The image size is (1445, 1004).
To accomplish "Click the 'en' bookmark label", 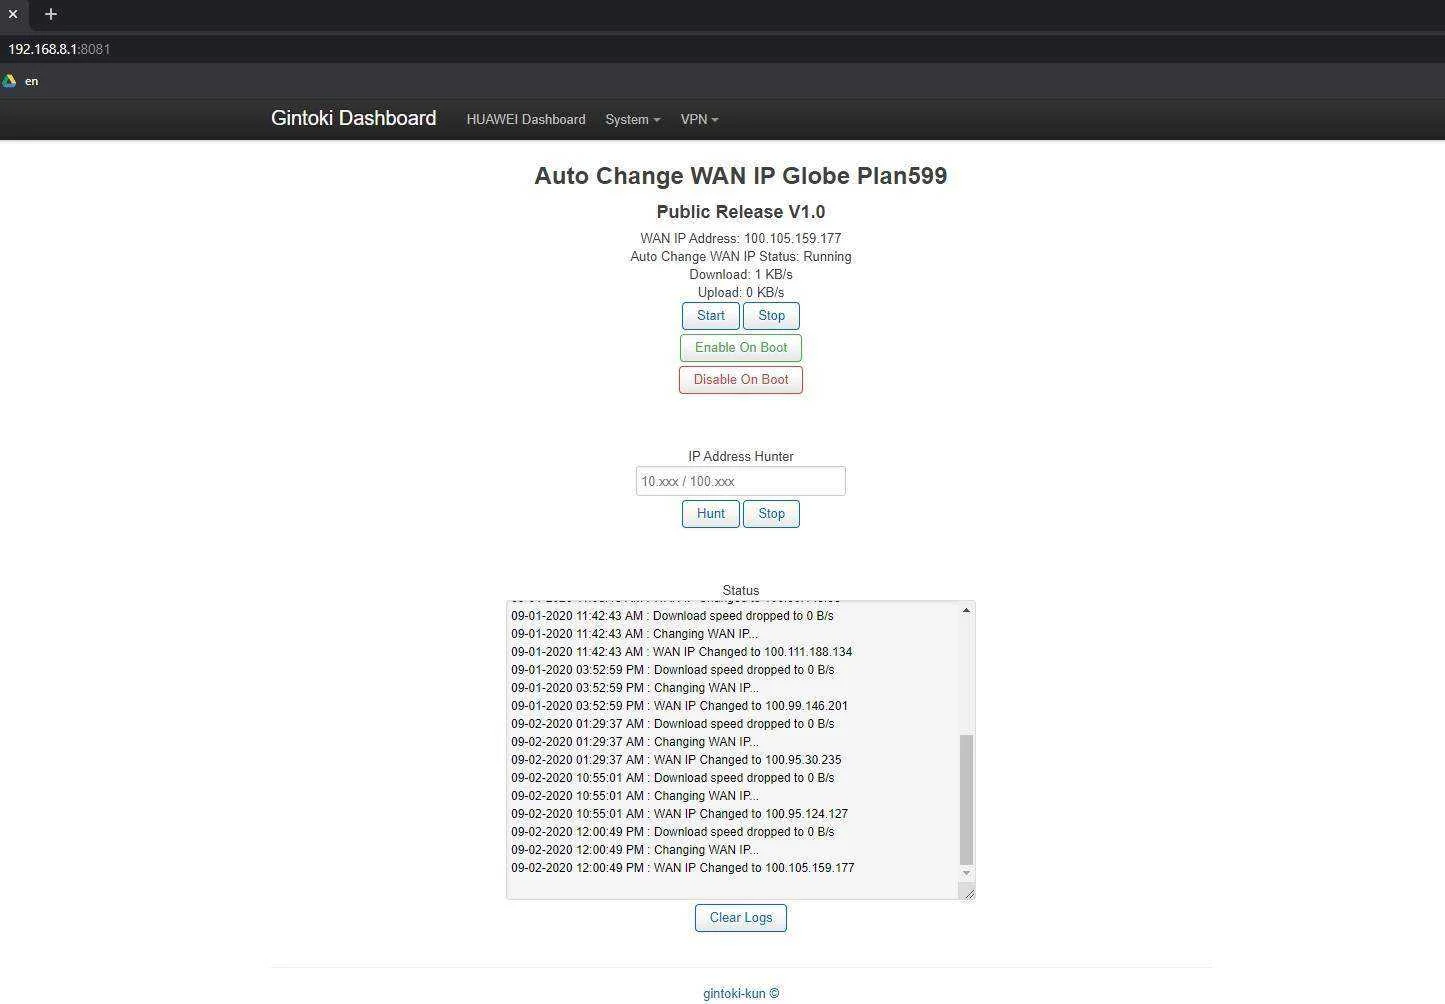I will tap(32, 81).
